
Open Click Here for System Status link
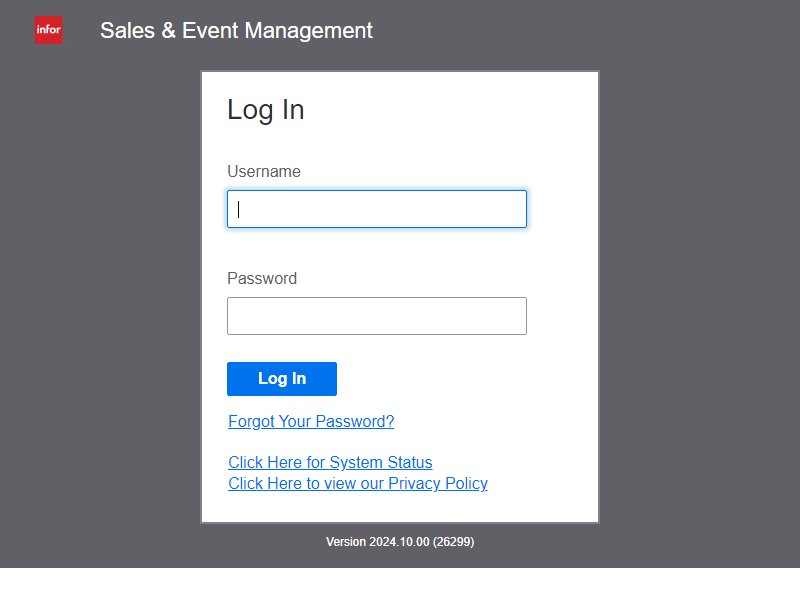(330, 462)
